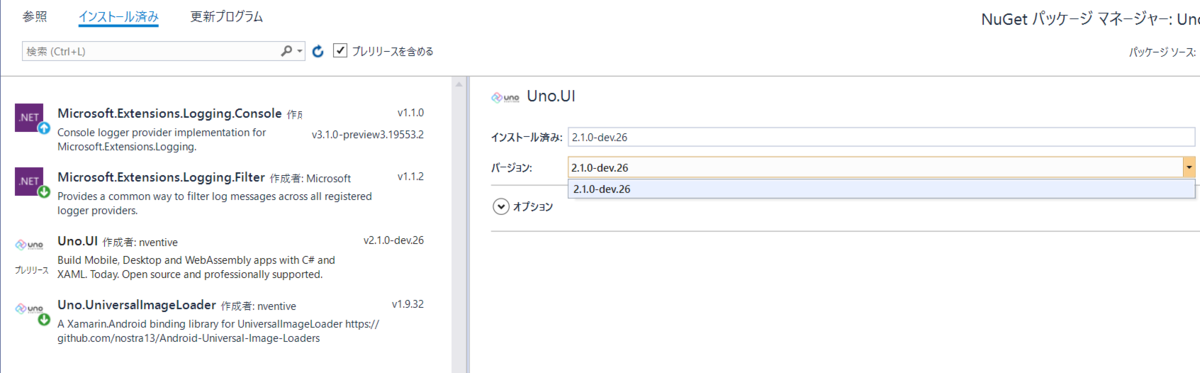Open search history dropdown arrow
The height and width of the screenshot is (373, 1200).
click(300, 50)
